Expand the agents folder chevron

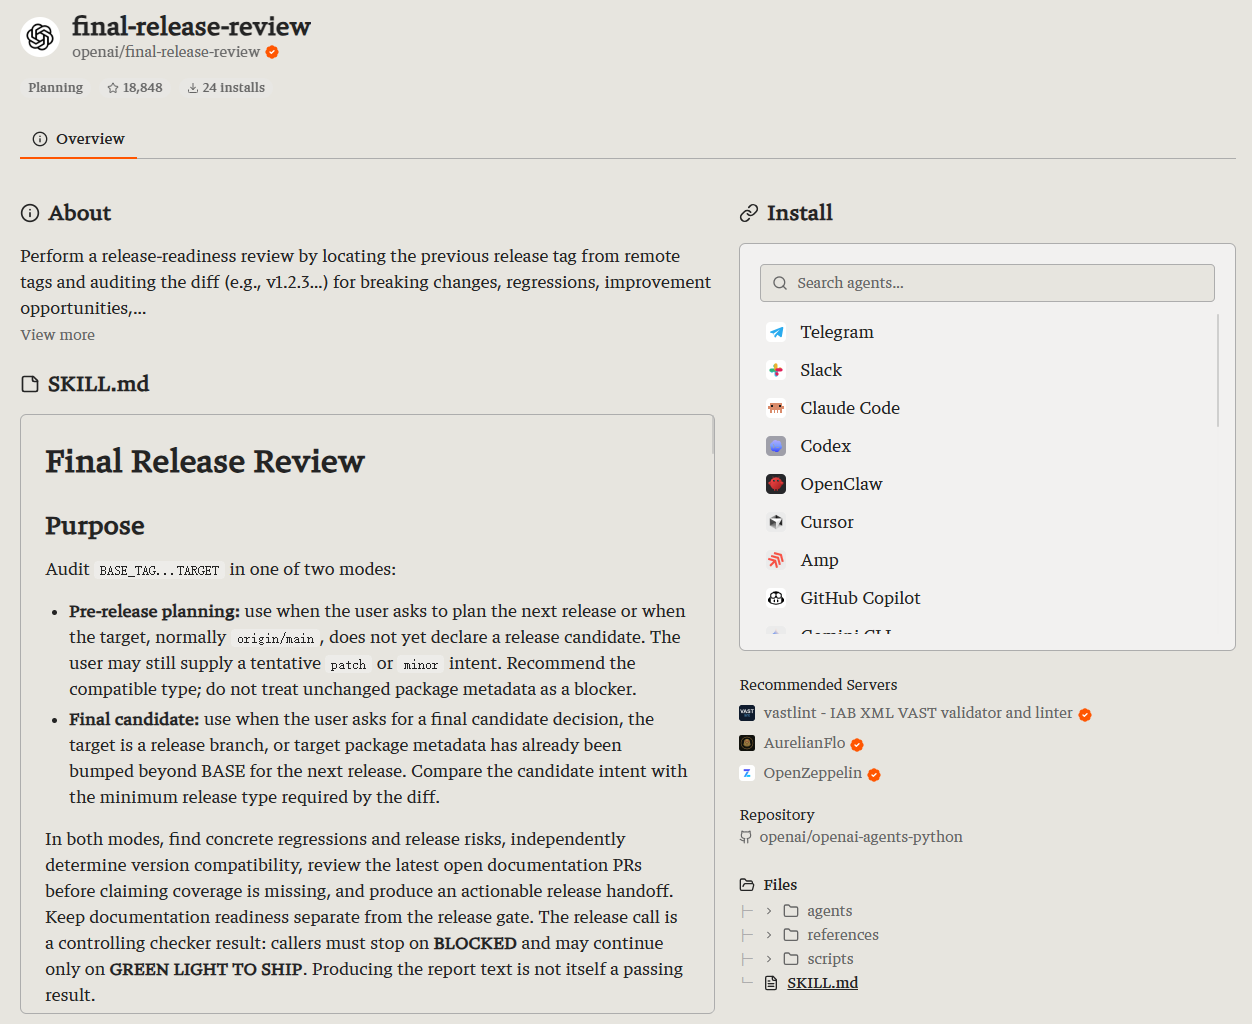click(769, 911)
